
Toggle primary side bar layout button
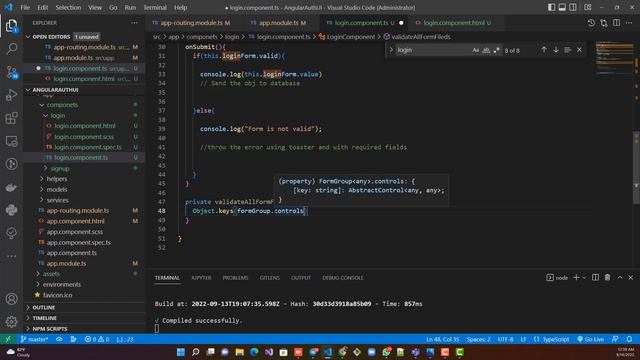pos(551,7)
